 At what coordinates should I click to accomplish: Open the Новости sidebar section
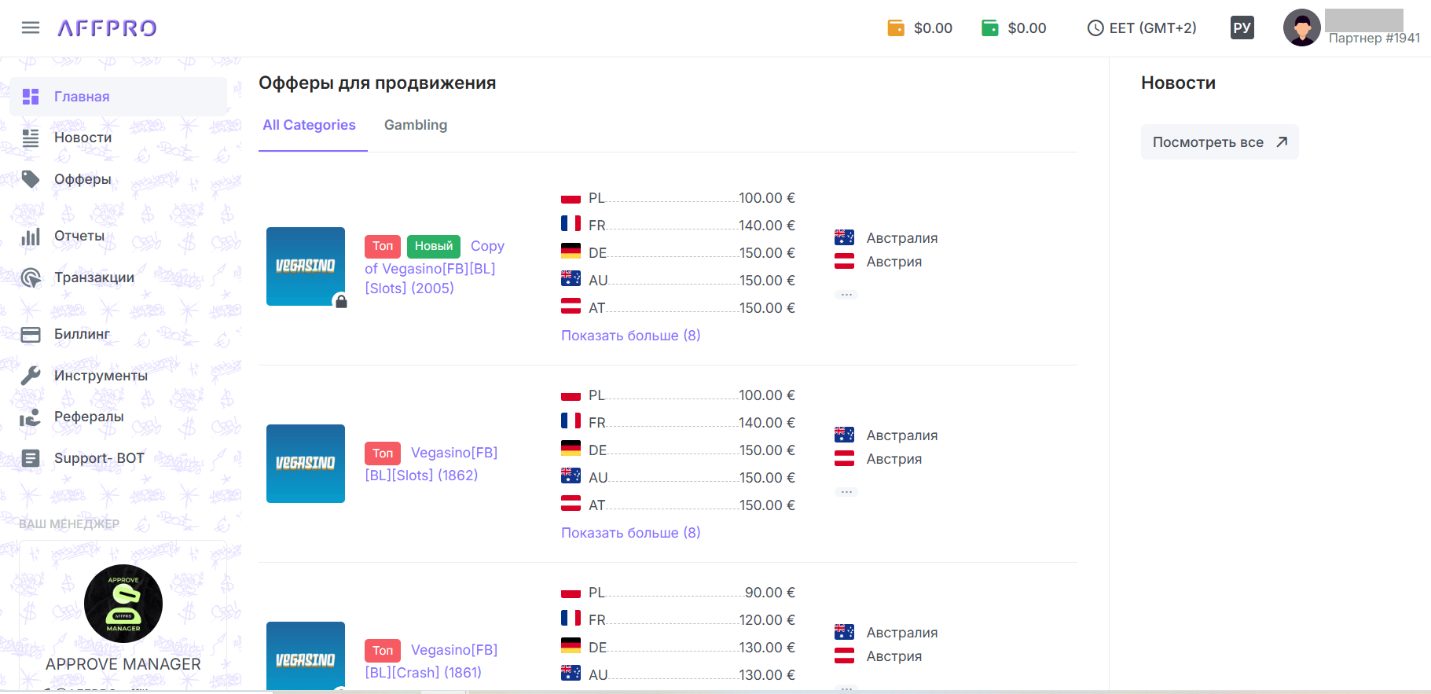[x=83, y=138]
